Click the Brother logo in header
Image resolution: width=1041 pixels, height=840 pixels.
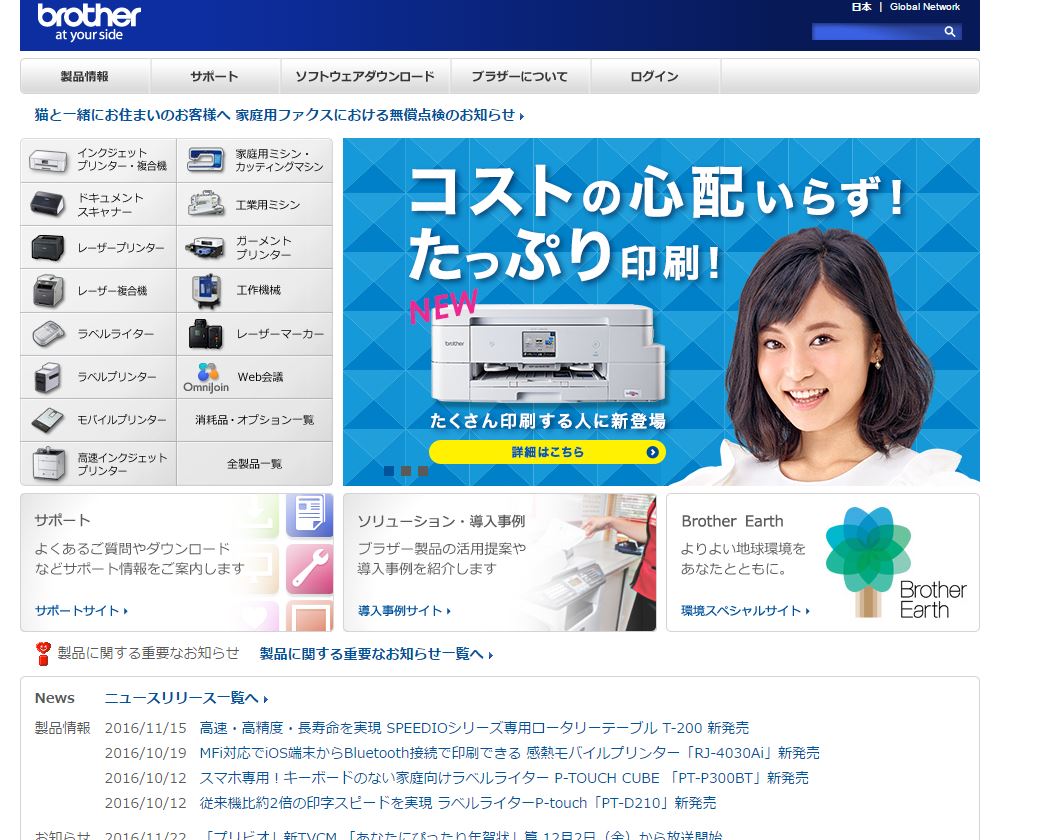pyautogui.click(x=89, y=23)
